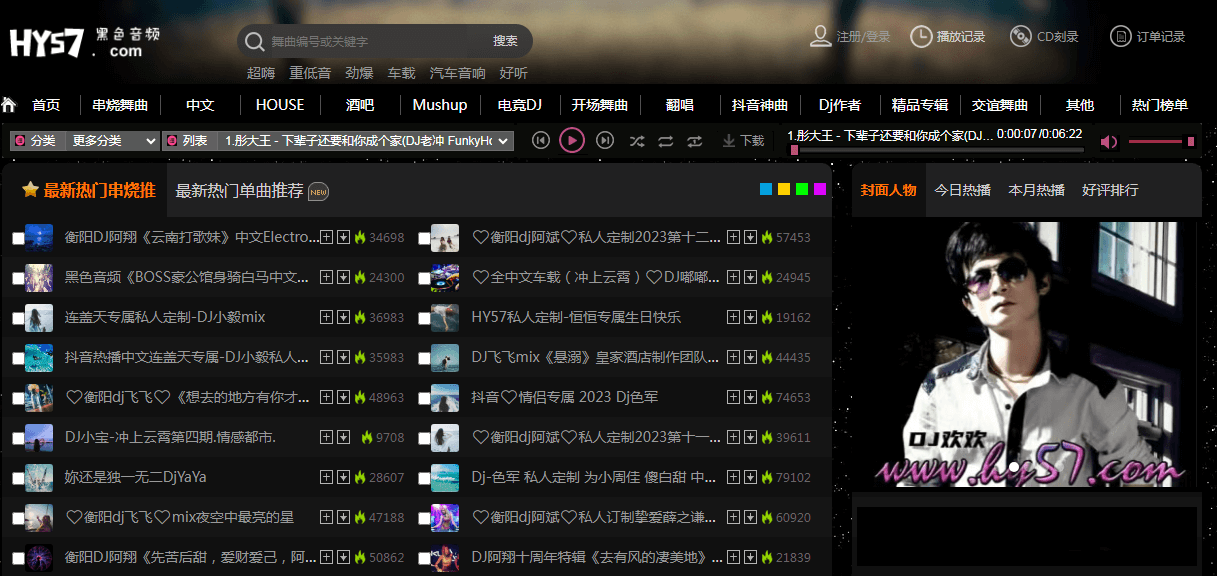Skip to the next track

604,141
